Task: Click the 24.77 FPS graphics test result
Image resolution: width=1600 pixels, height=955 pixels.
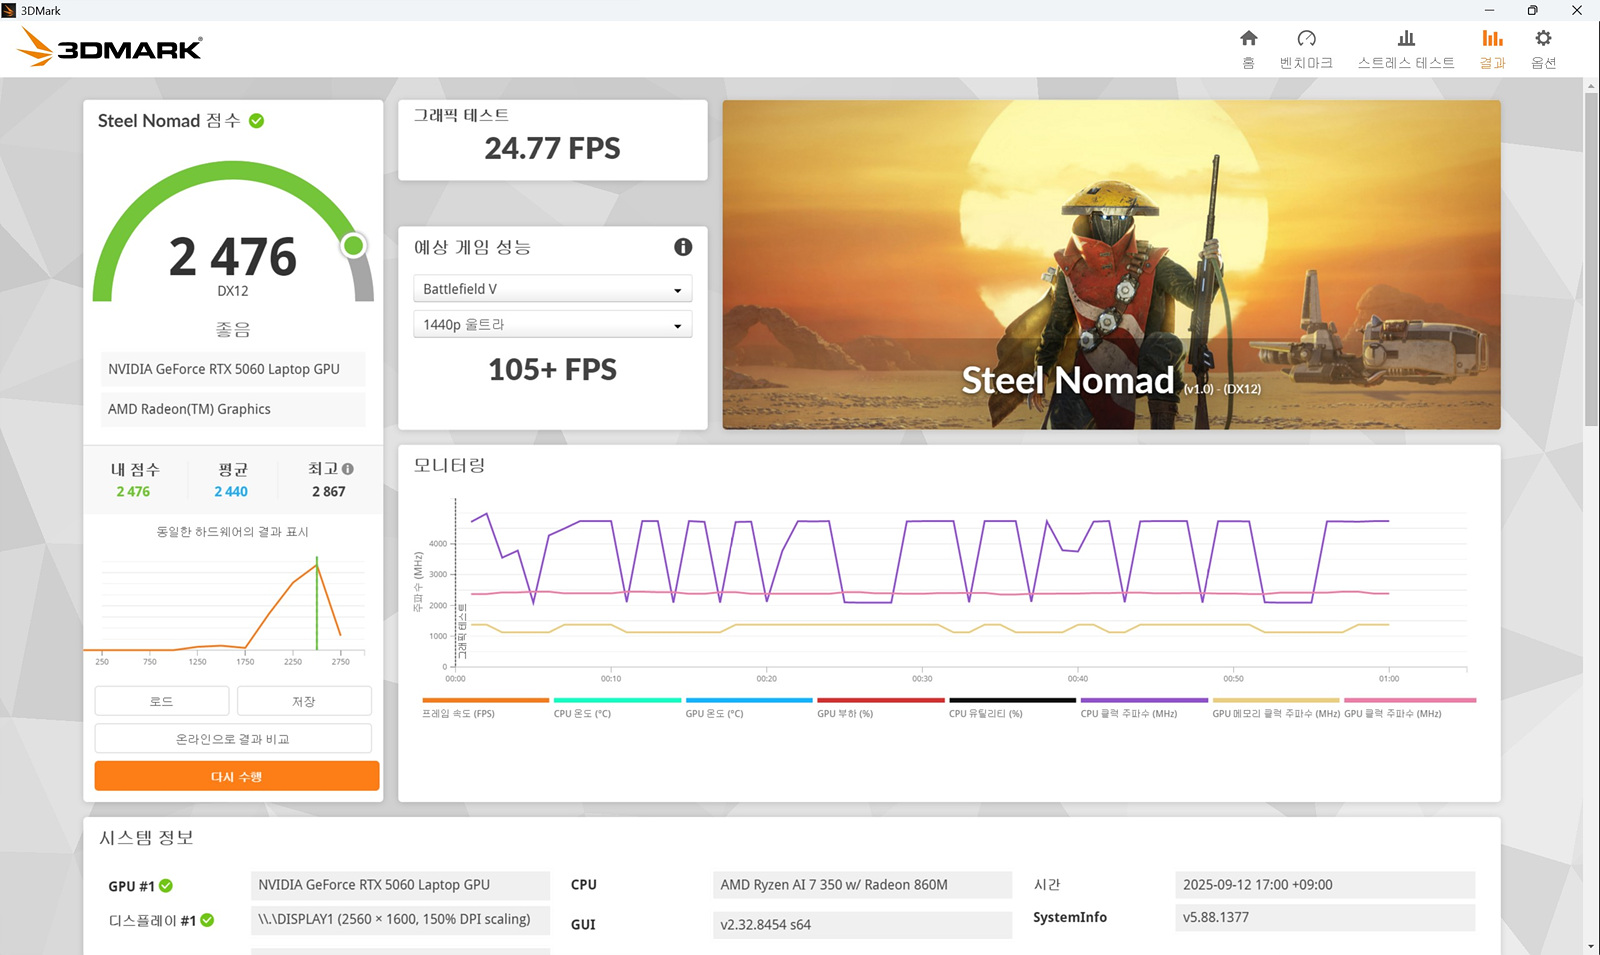Action: click(x=552, y=149)
